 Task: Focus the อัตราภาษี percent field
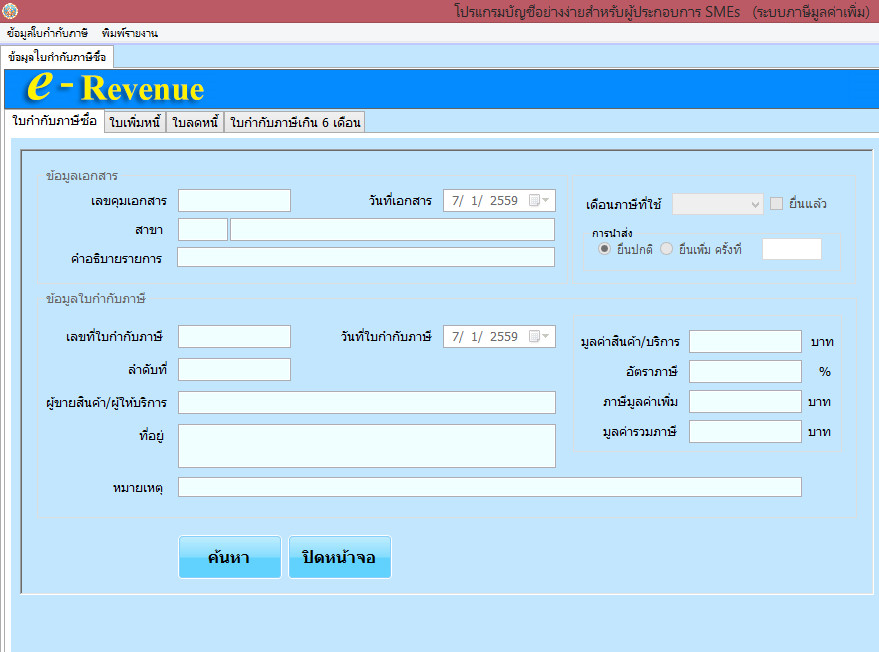tap(745, 371)
